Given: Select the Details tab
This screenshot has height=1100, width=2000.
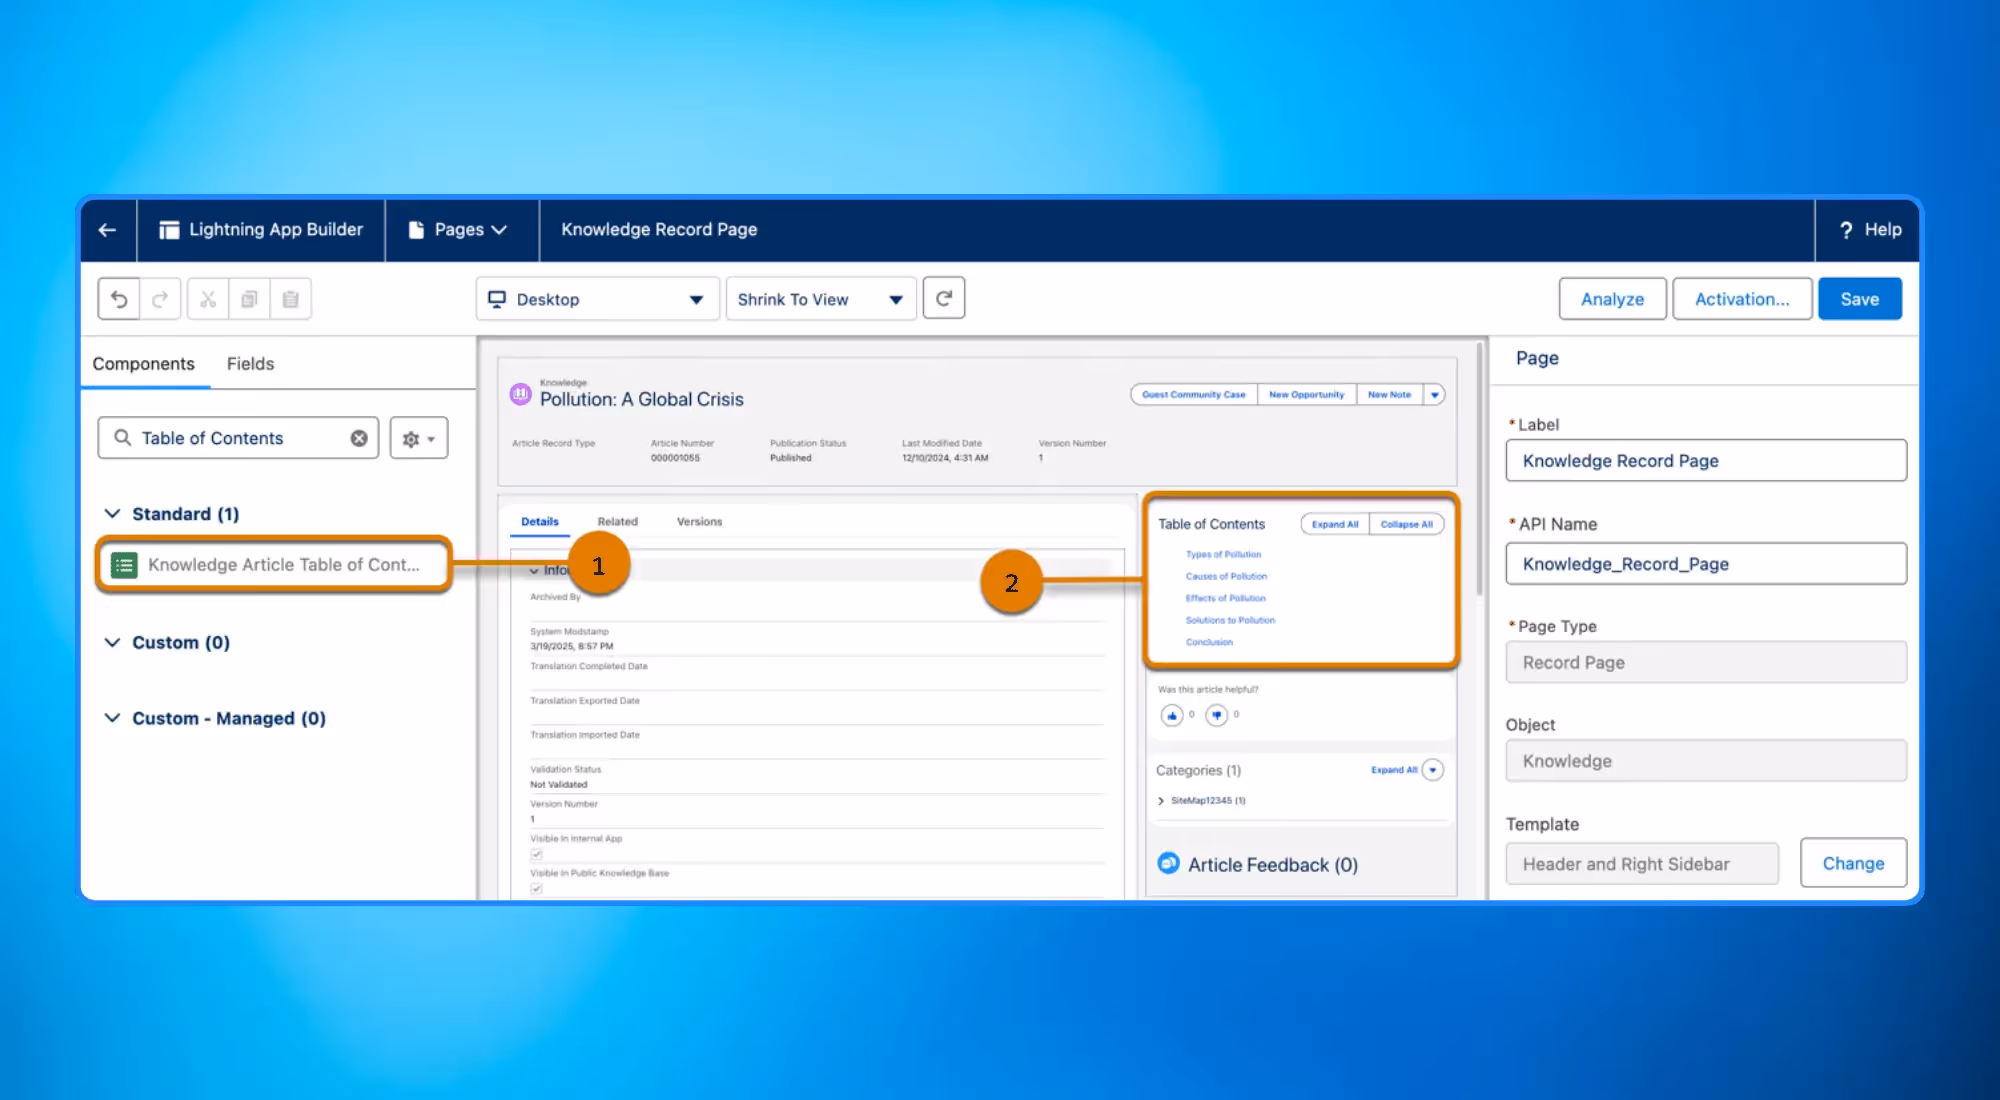Looking at the screenshot, I should (540, 522).
